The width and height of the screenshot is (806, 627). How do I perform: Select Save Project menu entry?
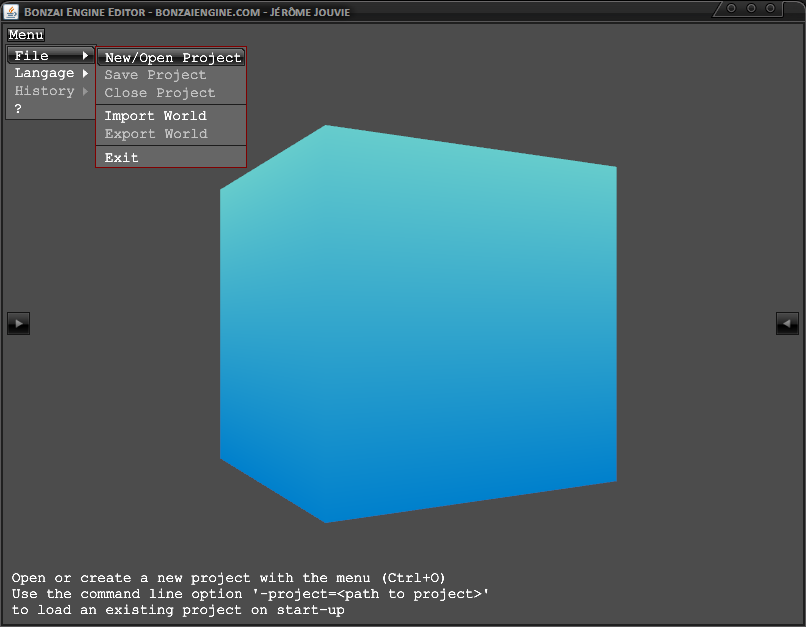[x=155, y=75]
